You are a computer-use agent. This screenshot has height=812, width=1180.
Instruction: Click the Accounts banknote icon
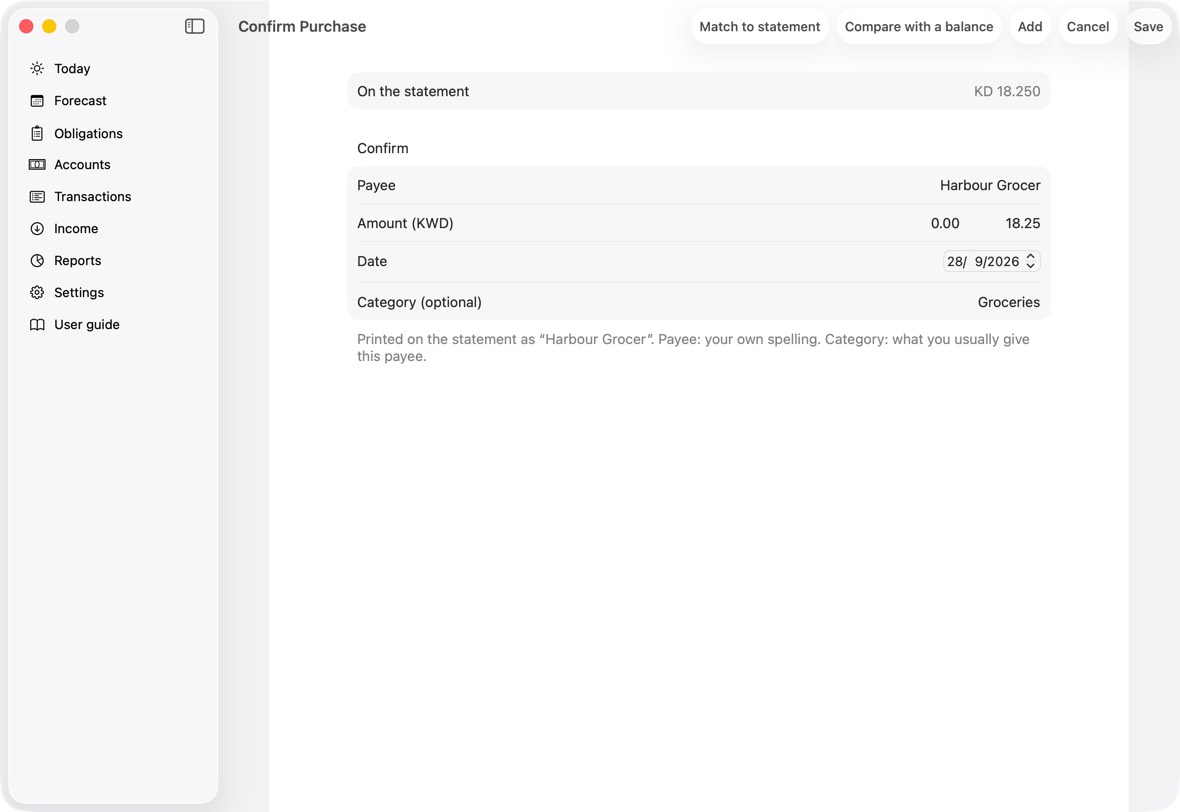(x=37, y=165)
